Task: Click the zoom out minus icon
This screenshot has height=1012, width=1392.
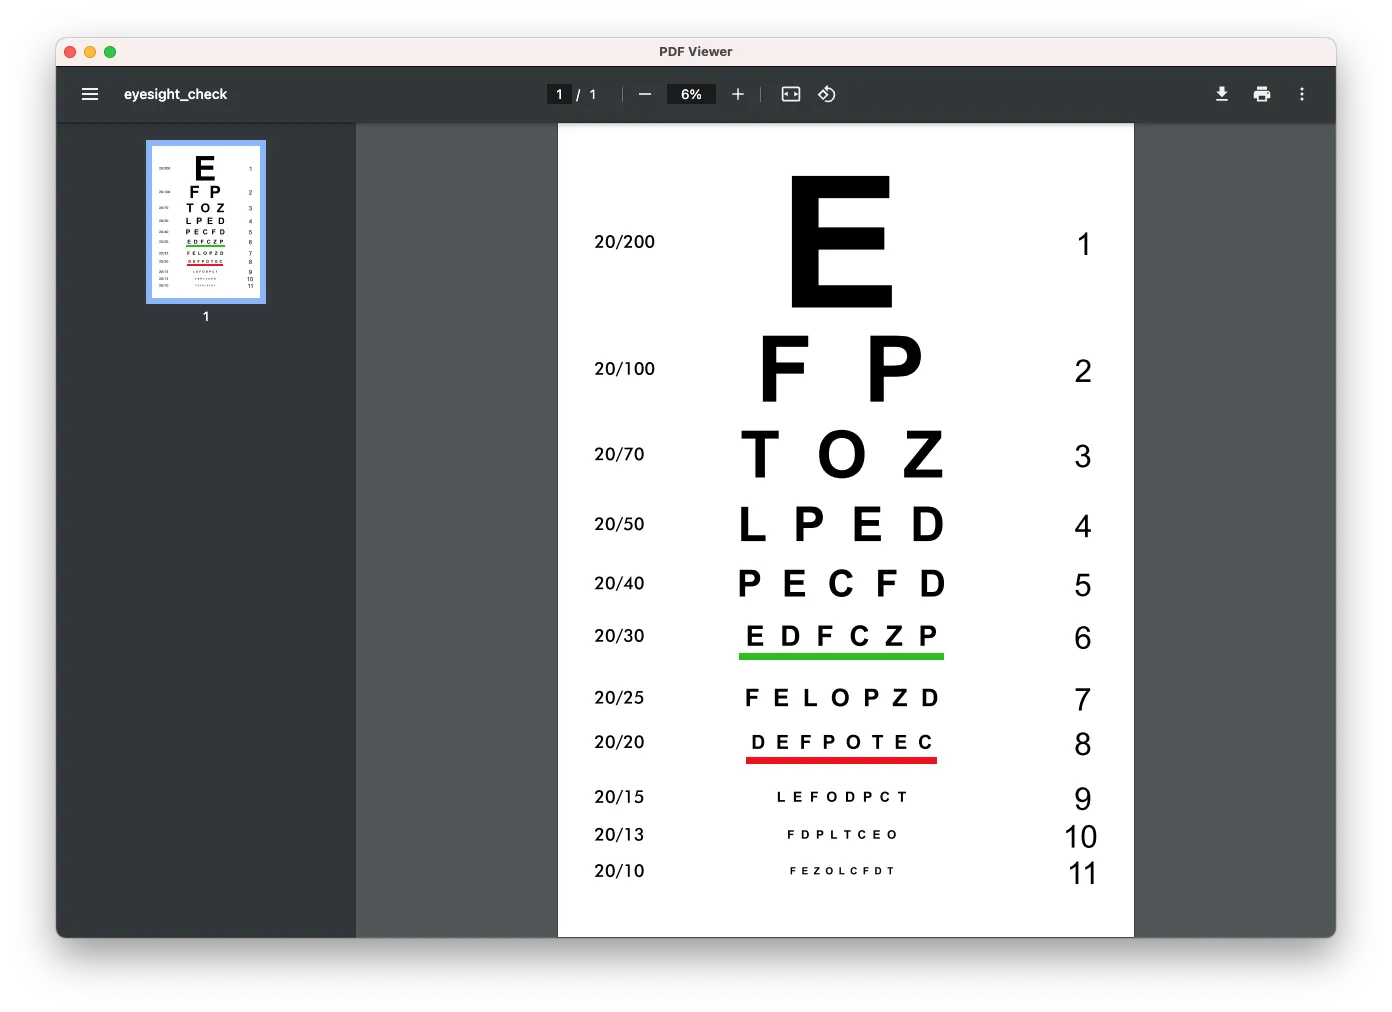Action: 645,94
